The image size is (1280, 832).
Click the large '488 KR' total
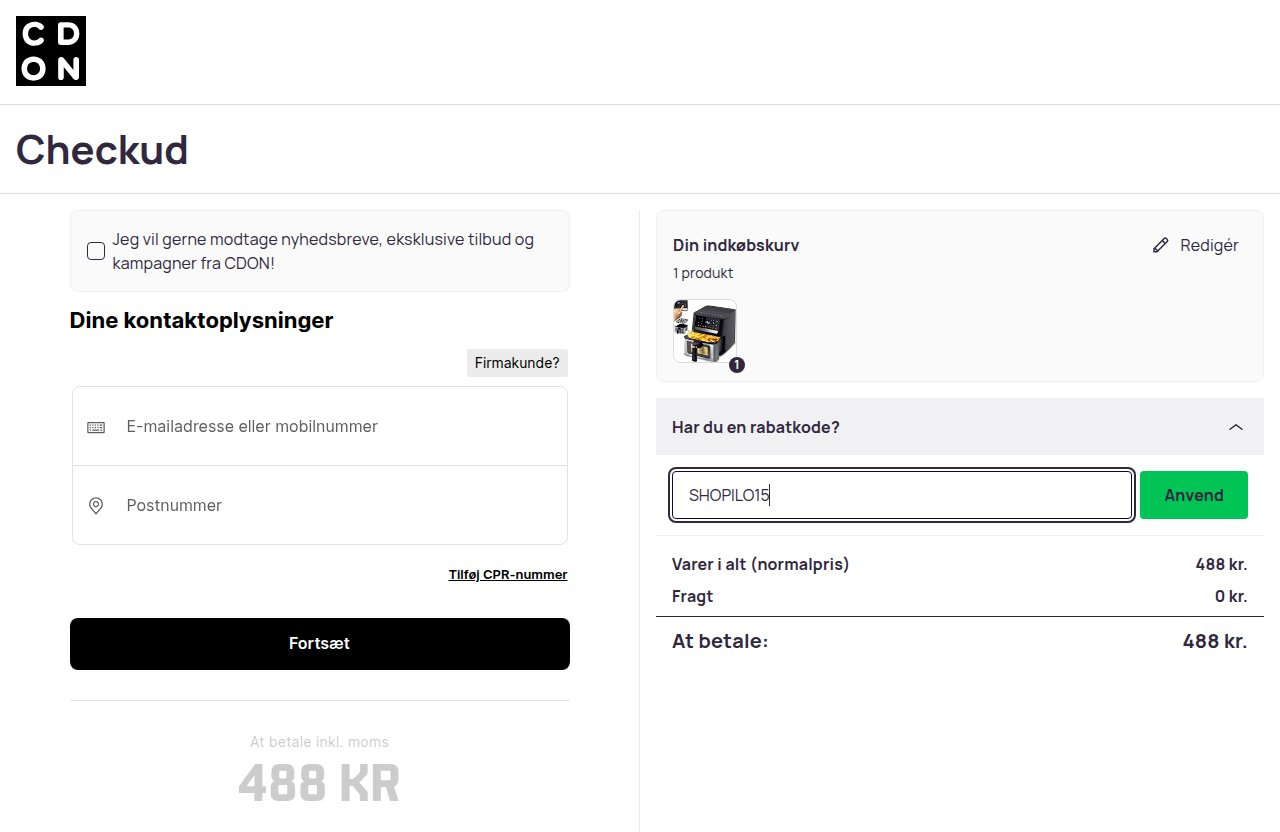coord(319,784)
